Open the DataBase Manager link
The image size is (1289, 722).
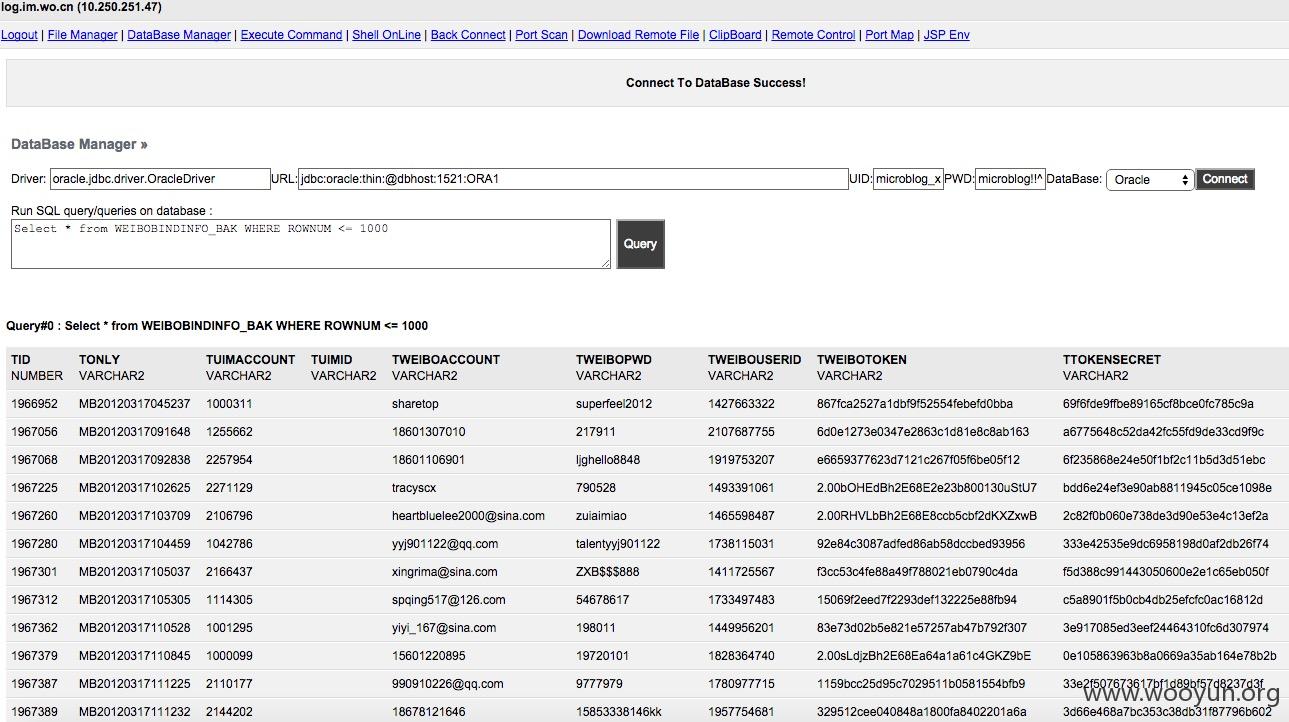(x=179, y=35)
